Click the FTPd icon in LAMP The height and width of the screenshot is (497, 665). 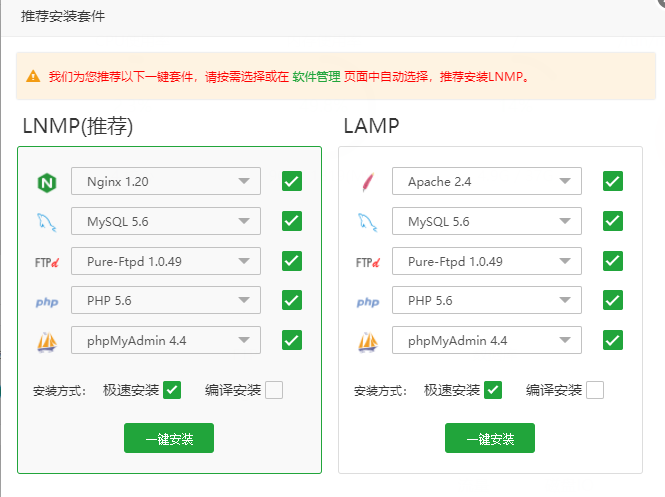(x=368, y=262)
